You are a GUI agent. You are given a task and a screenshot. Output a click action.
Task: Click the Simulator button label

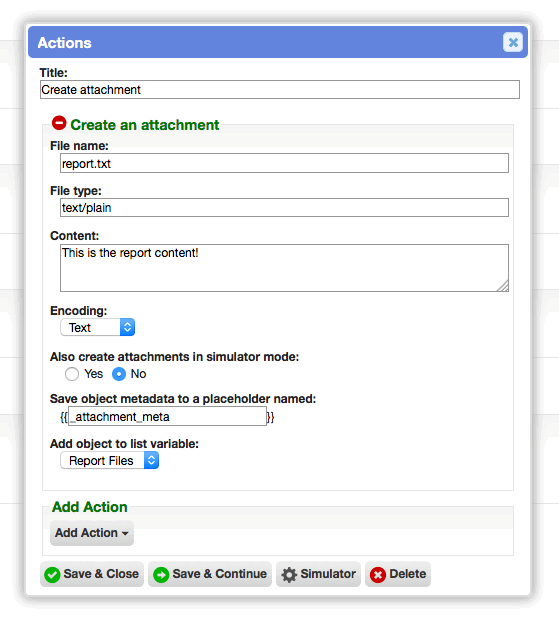(x=328, y=574)
